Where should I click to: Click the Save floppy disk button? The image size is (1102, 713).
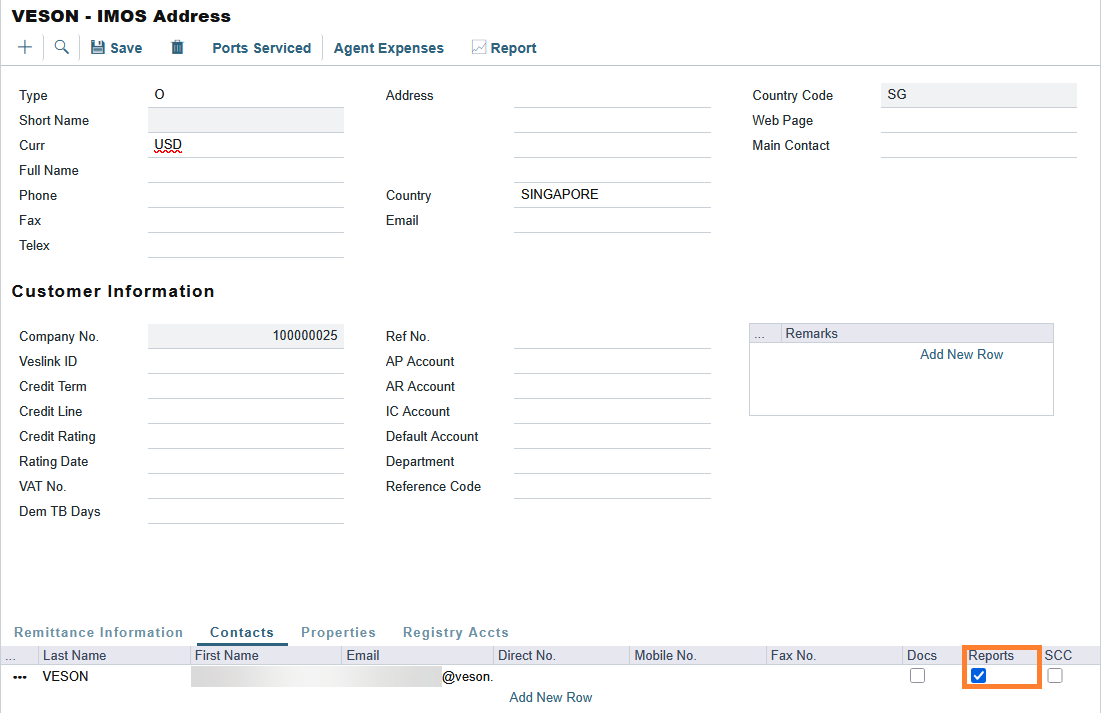tap(117, 48)
